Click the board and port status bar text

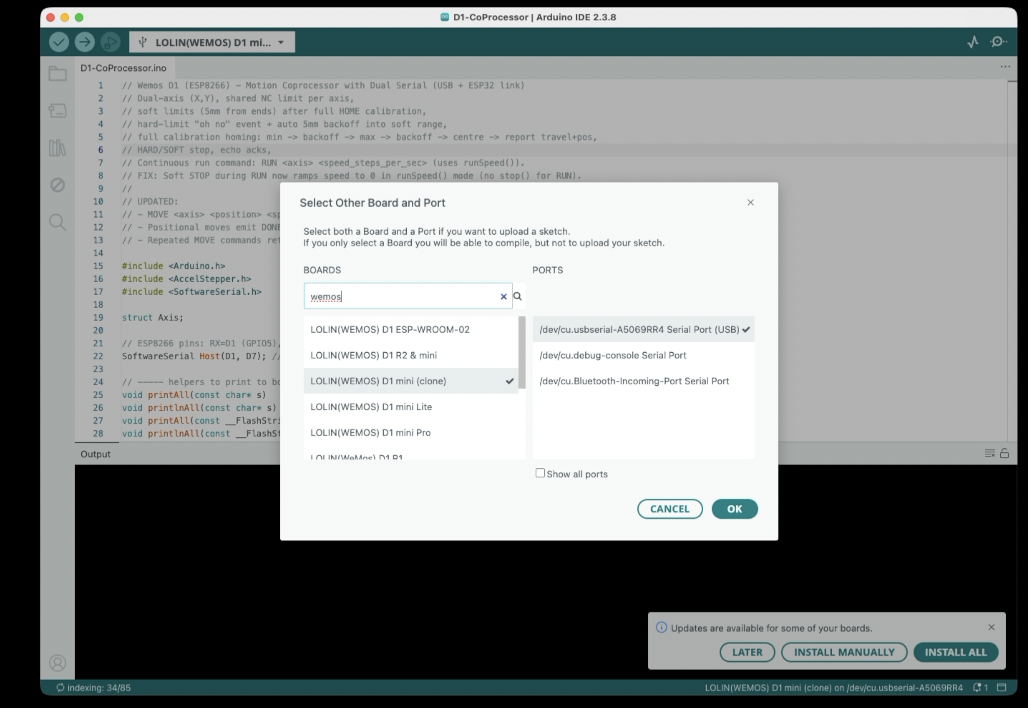(834, 688)
